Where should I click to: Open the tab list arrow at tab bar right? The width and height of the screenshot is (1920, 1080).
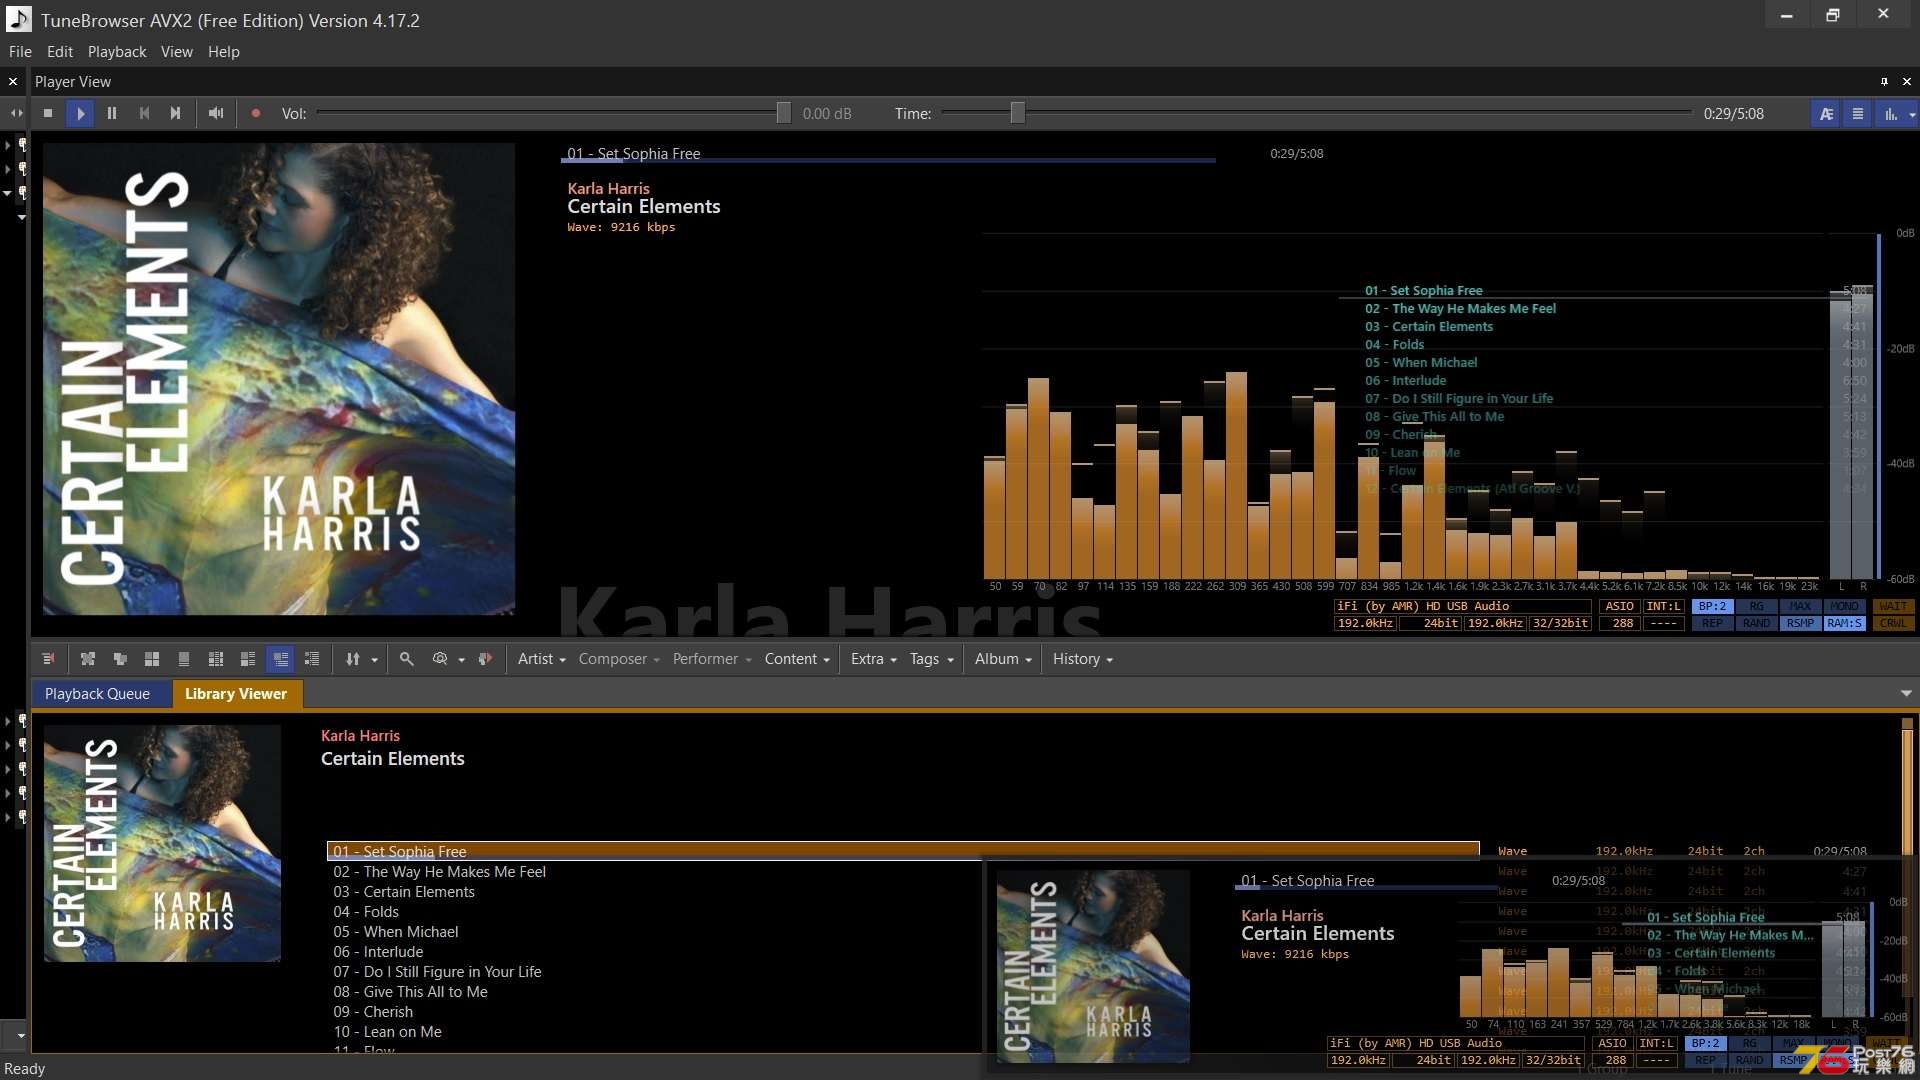click(1906, 694)
